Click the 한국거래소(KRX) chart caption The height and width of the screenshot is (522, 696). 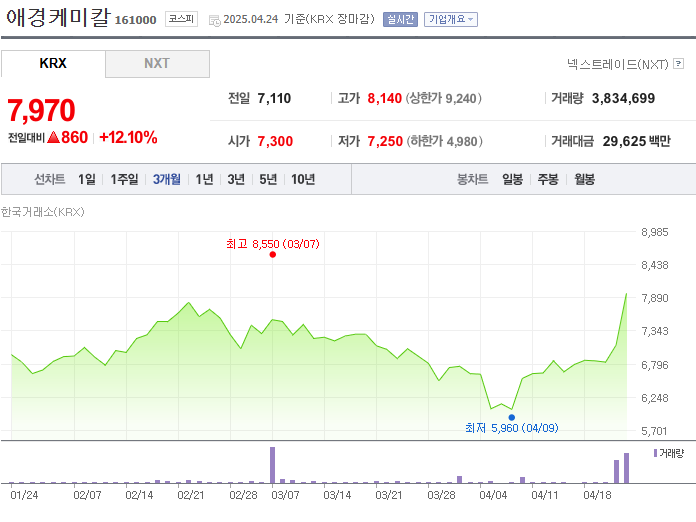coord(43,212)
